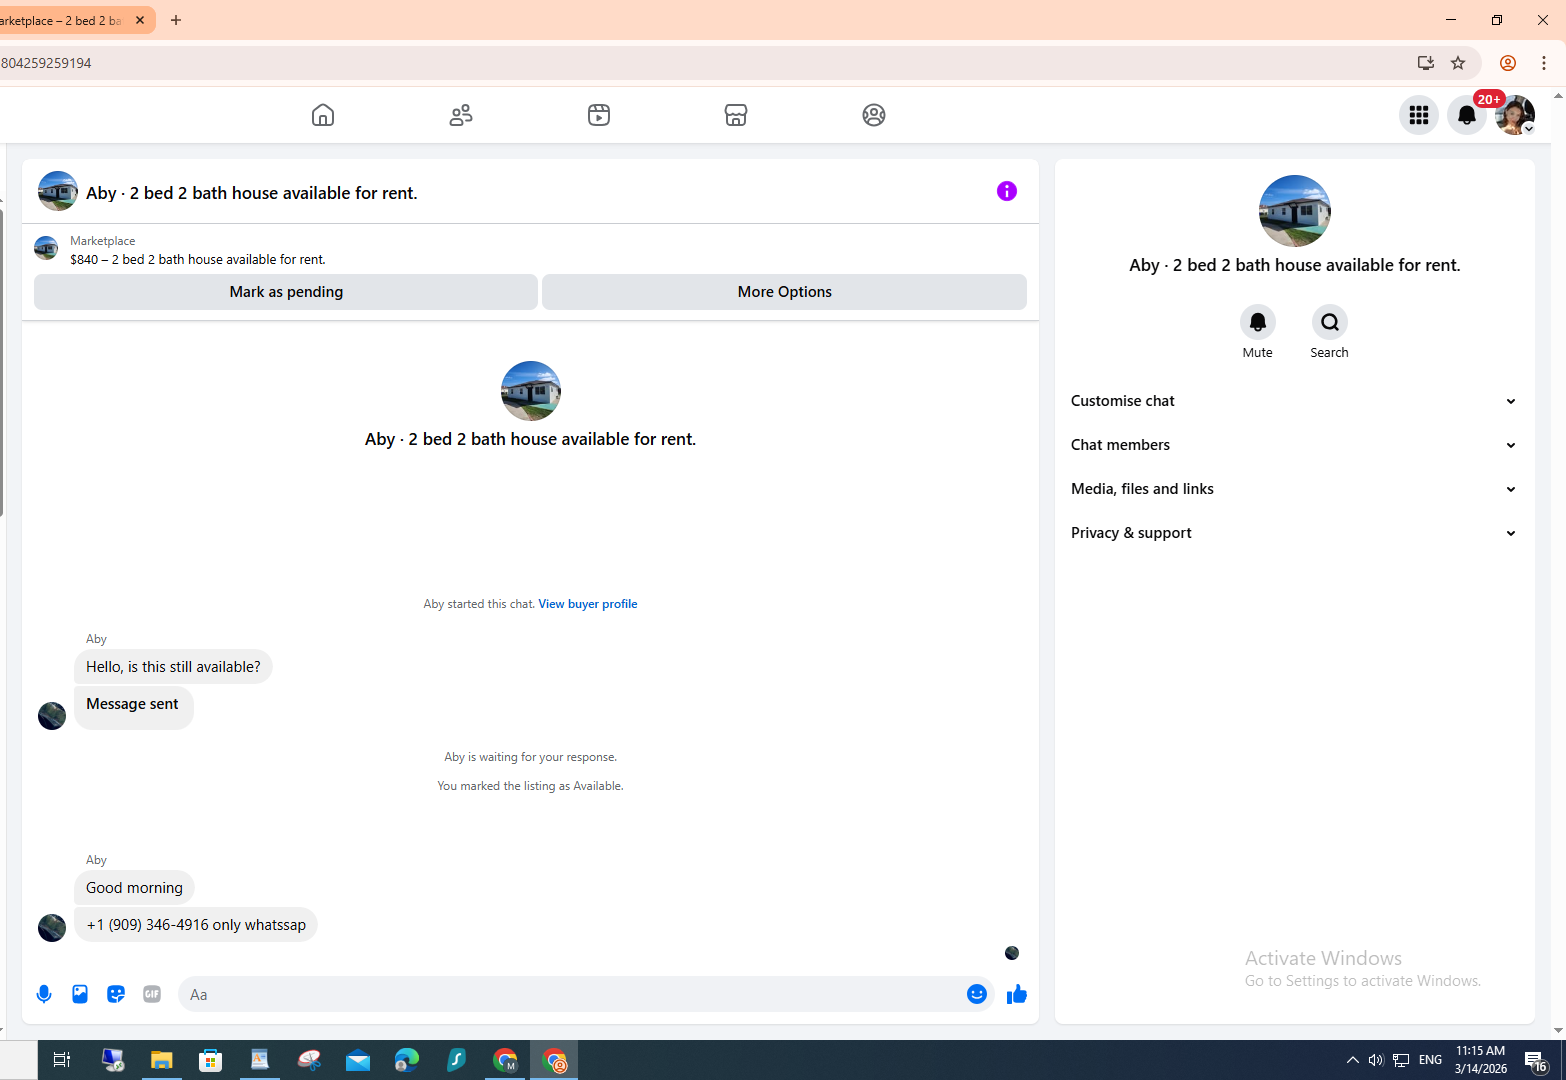Screen dimensions: 1566x1080
Task: Open the emoji picker in message box
Action: (977, 994)
